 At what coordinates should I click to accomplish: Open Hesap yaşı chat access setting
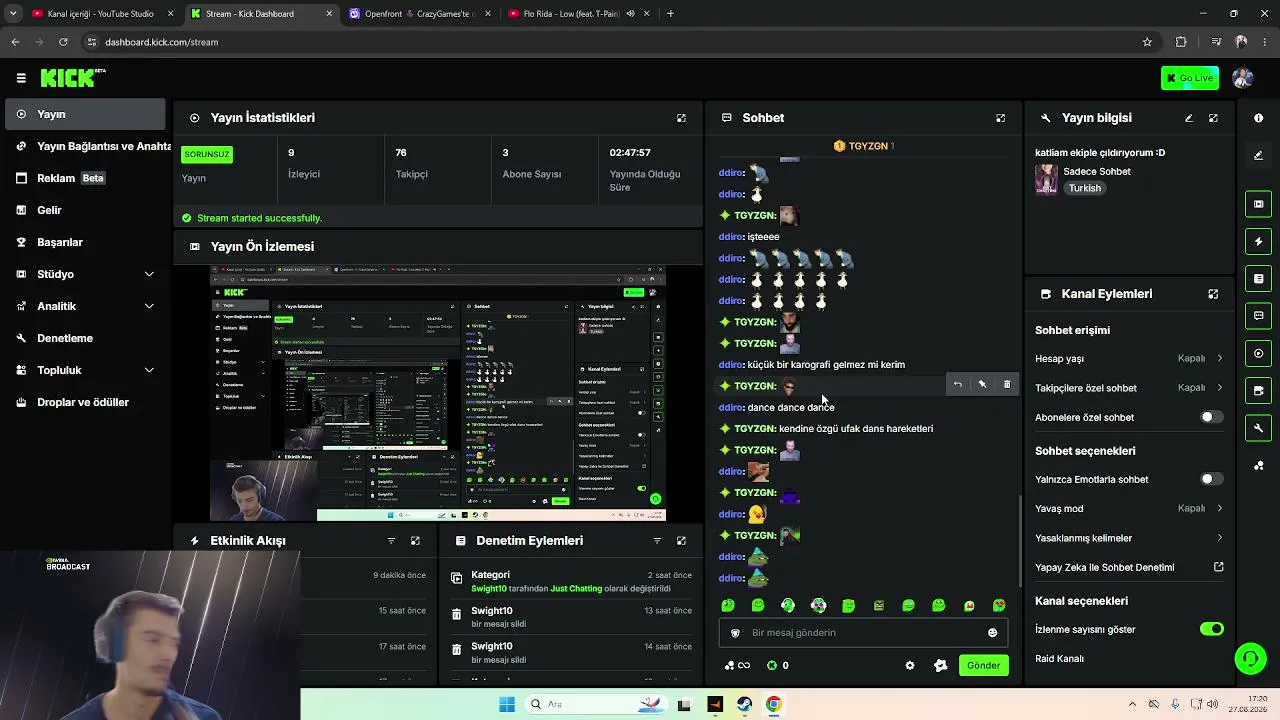pos(1129,358)
